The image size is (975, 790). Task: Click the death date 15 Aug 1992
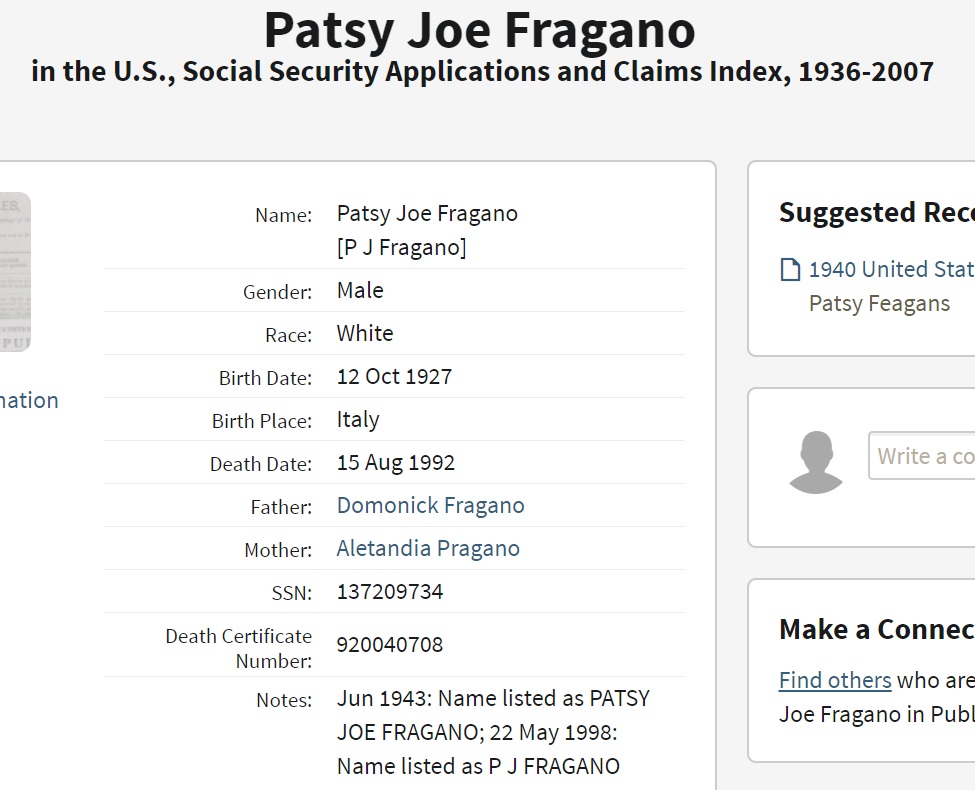tap(396, 463)
